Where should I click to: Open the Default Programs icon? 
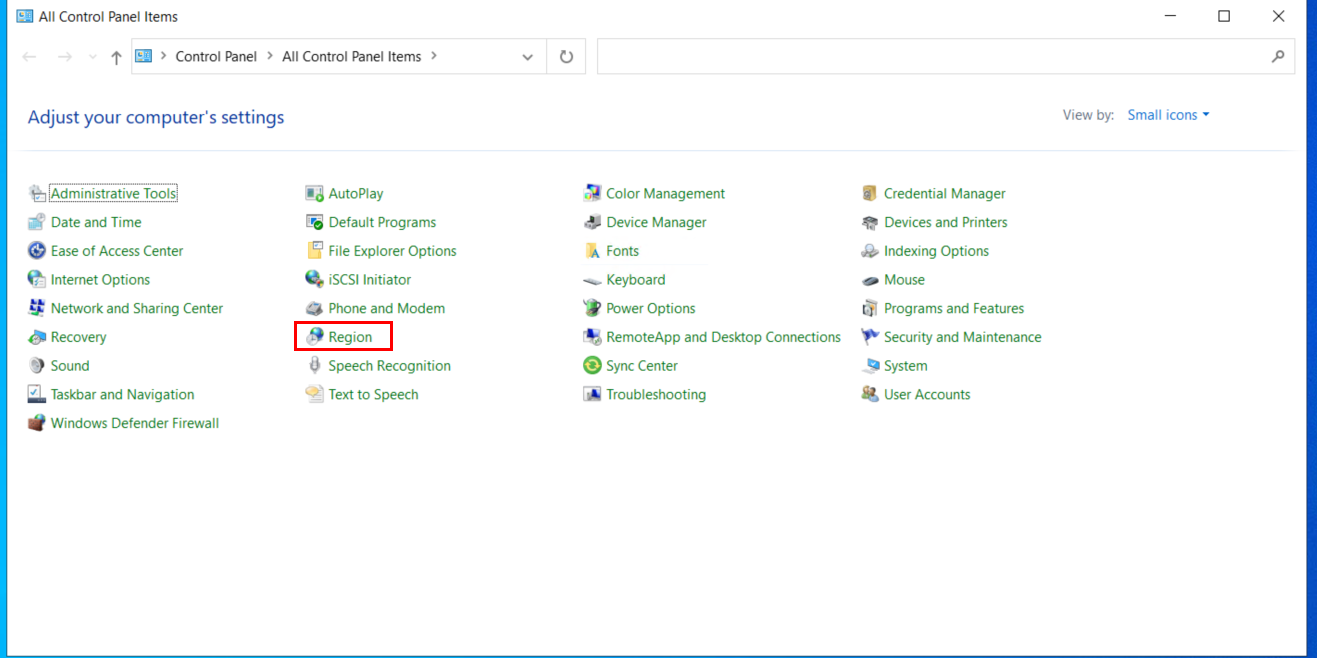point(314,222)
